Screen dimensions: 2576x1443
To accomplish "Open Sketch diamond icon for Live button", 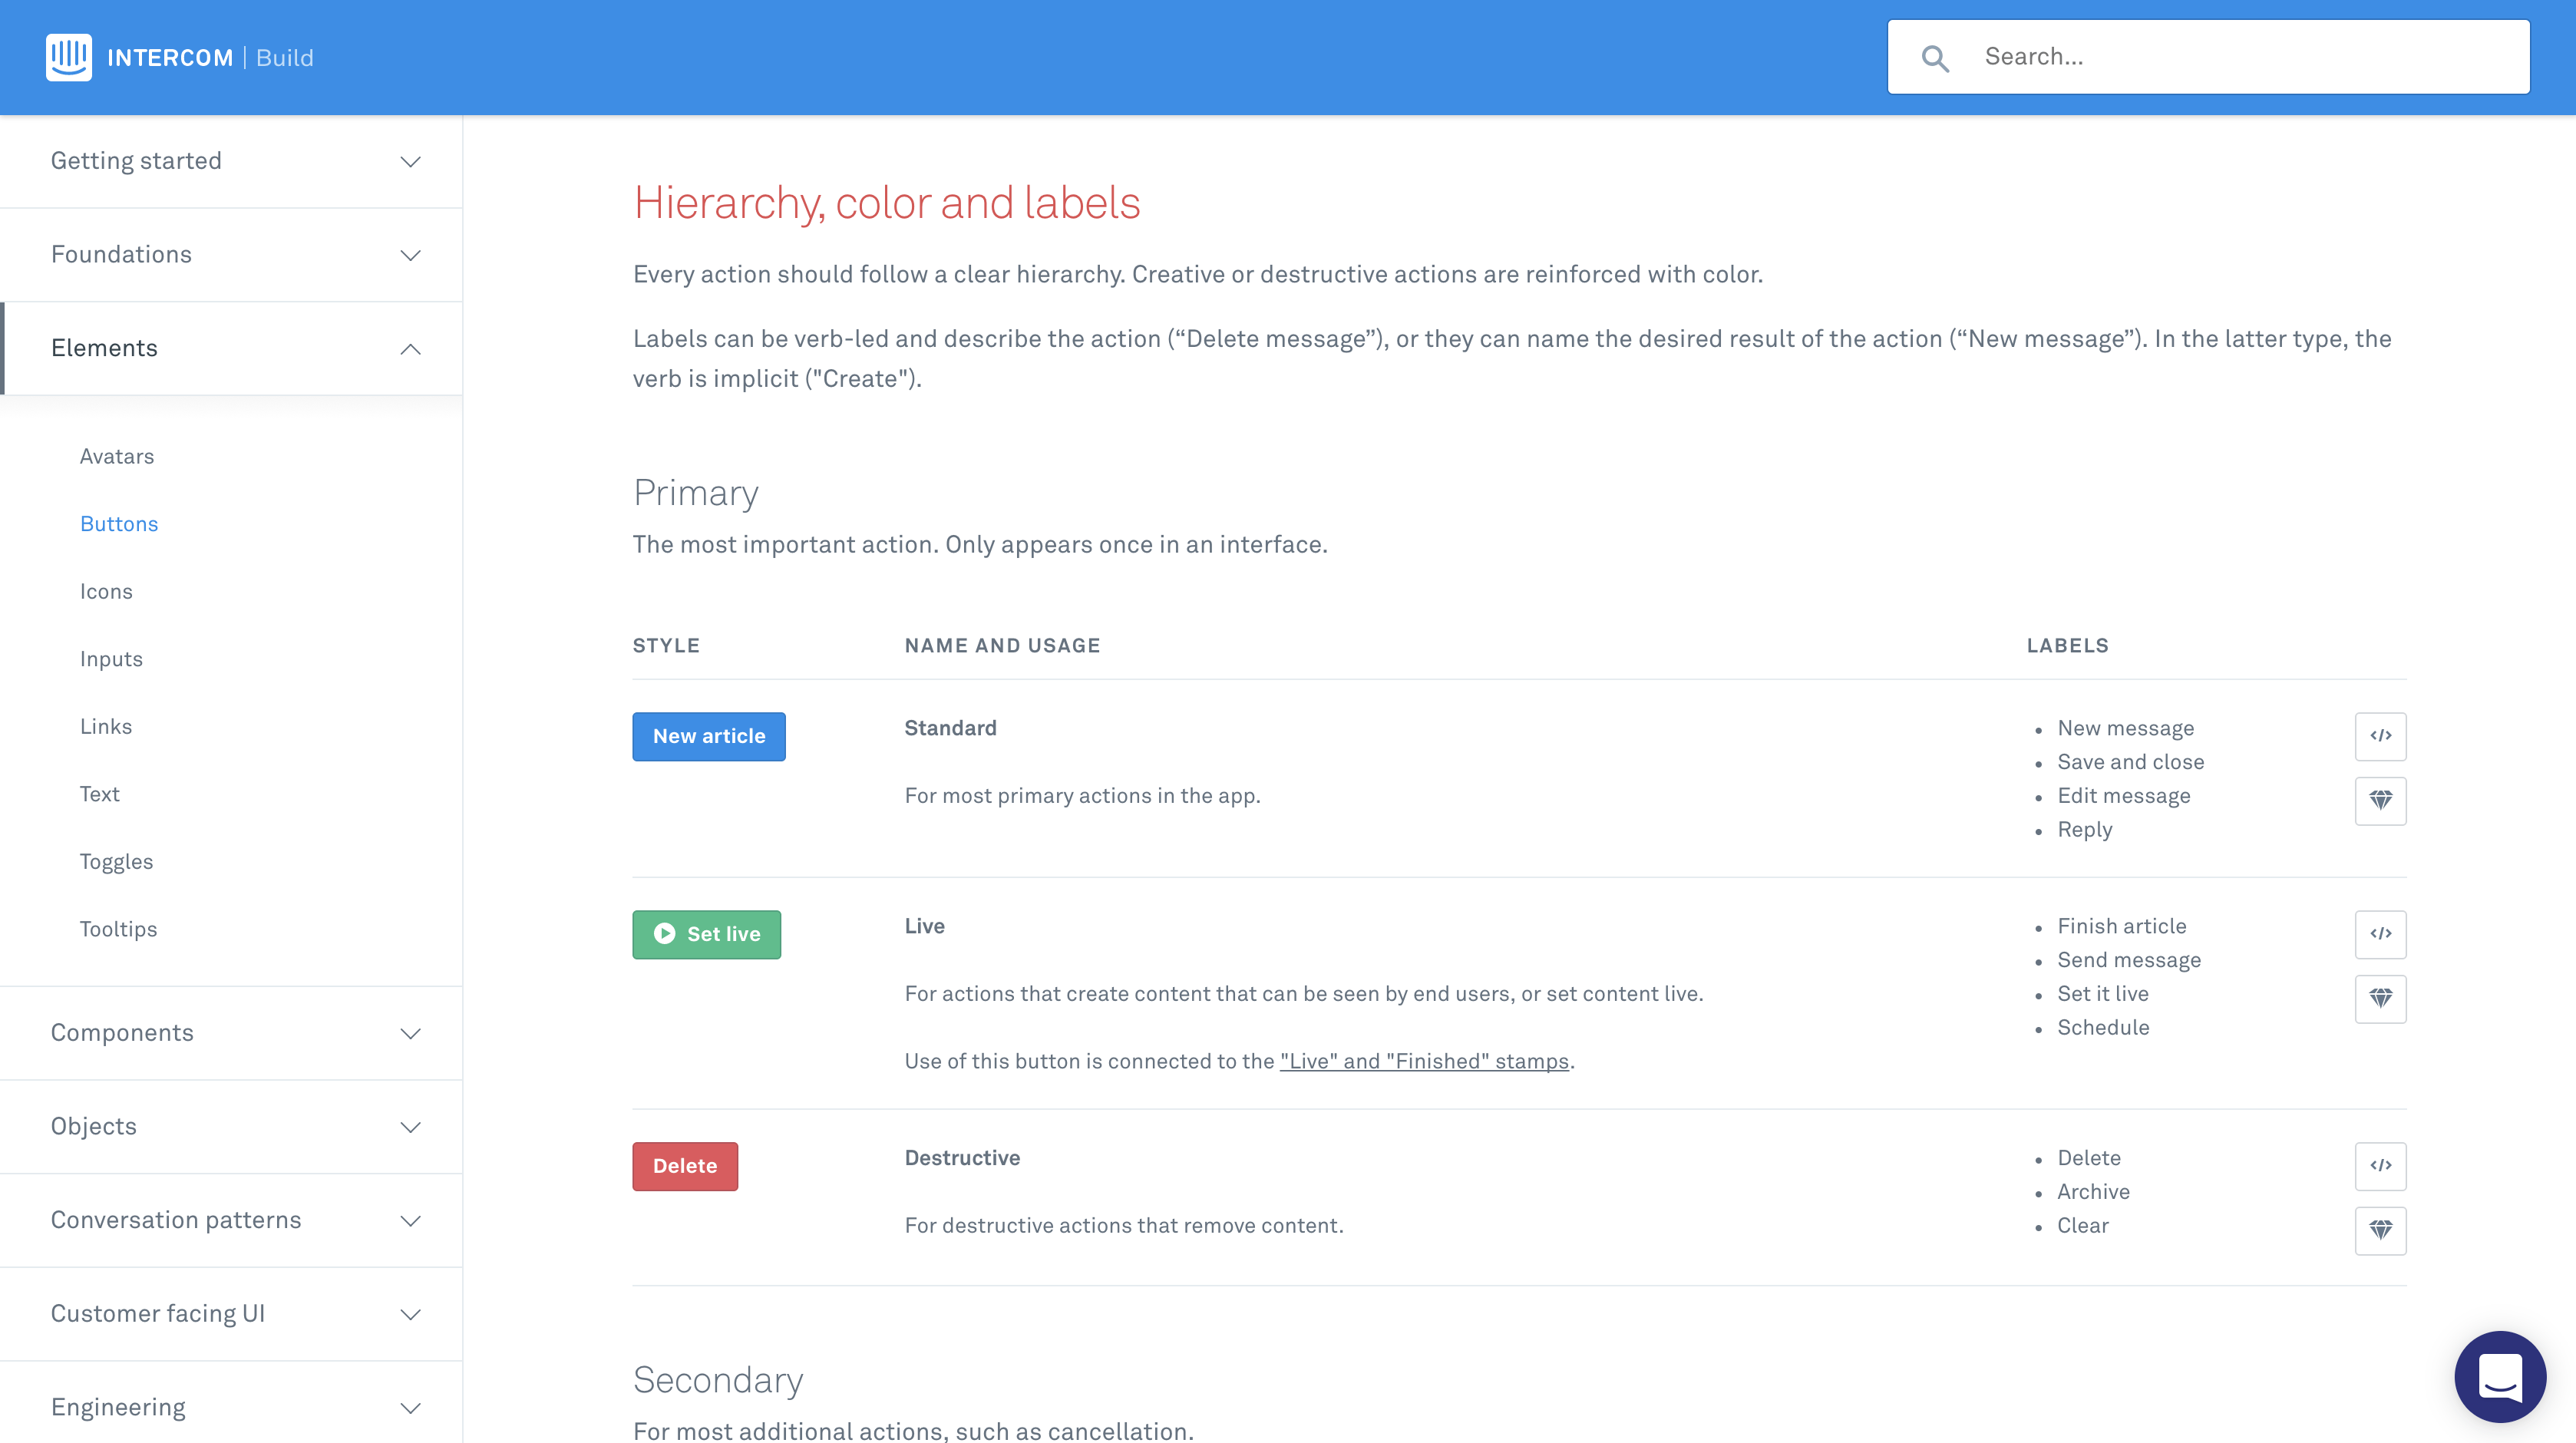I will pyautogui.click(x=2380, y=998).
